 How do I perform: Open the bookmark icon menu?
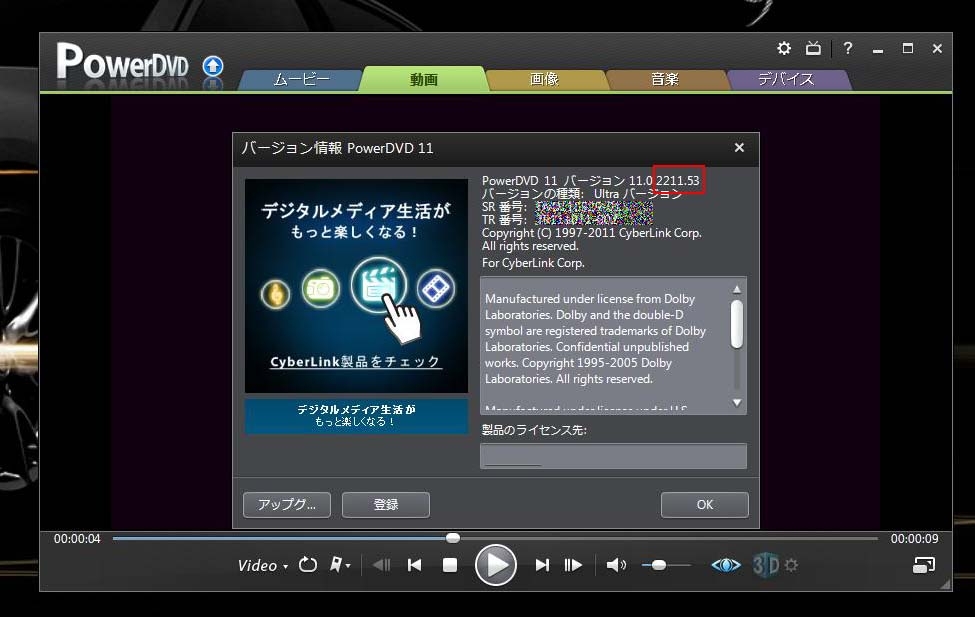pyautogui.click(x=340, y=565)
